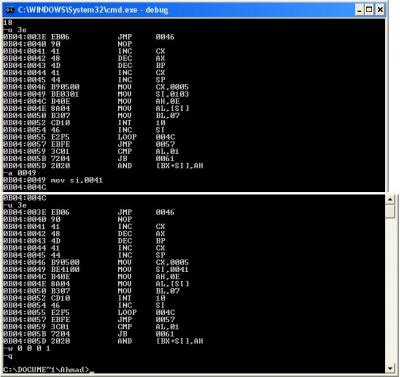Click the scrollbar up arrow
Screen dimensions: 400x377
pyautogui.click(x=390, y=199)
